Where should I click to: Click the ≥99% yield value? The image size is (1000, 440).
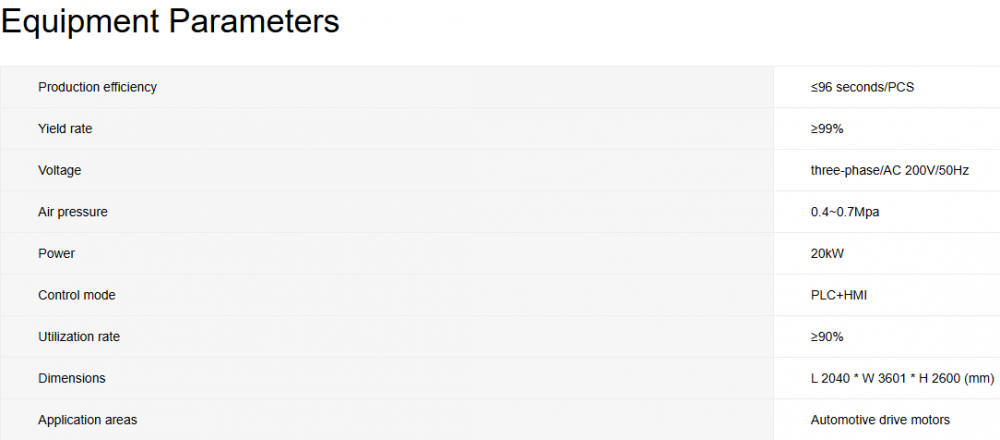point(828,129)
